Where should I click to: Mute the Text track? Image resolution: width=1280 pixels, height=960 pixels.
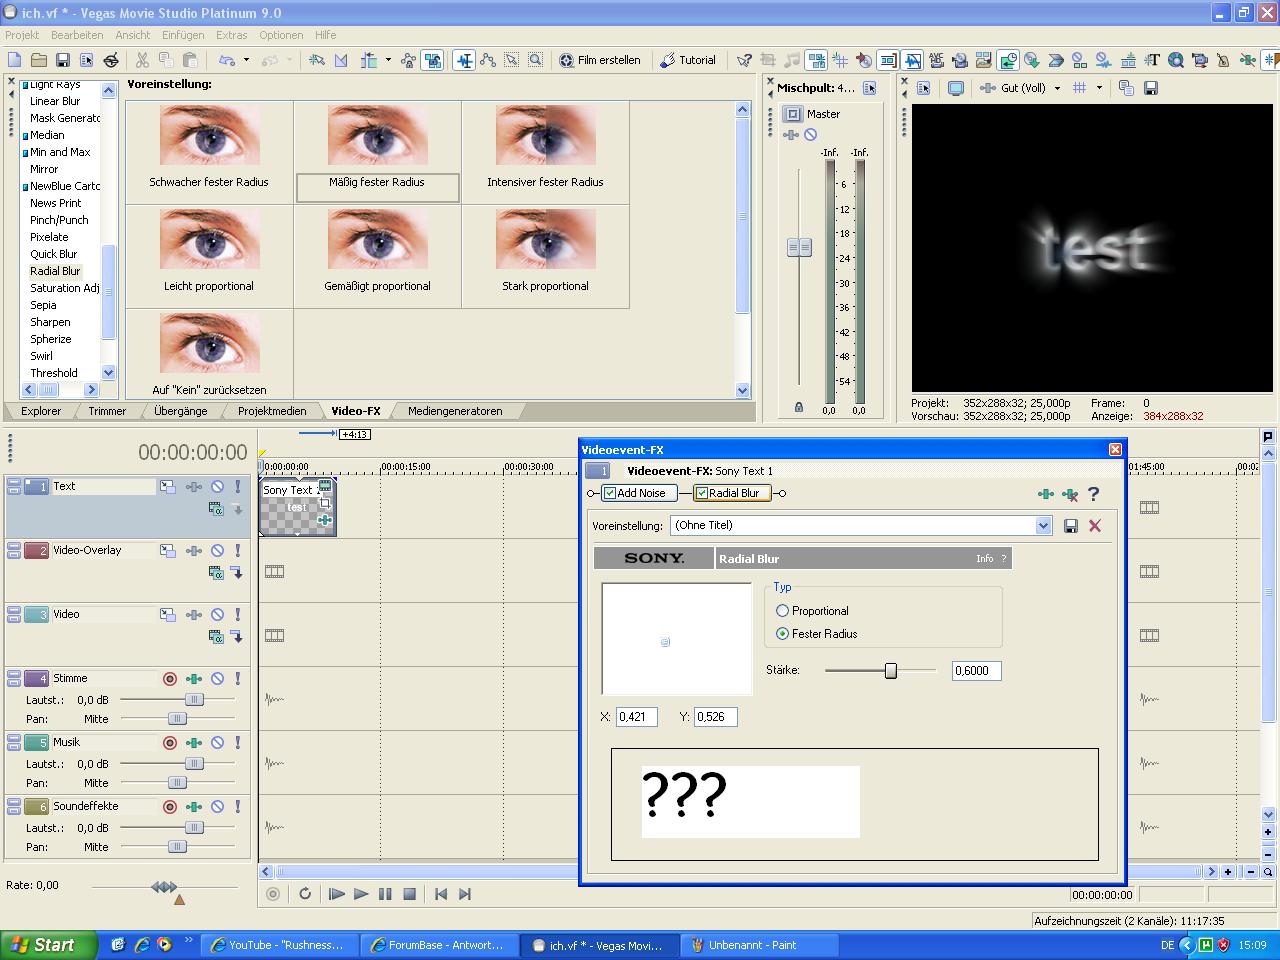click(x=217, y=487)
